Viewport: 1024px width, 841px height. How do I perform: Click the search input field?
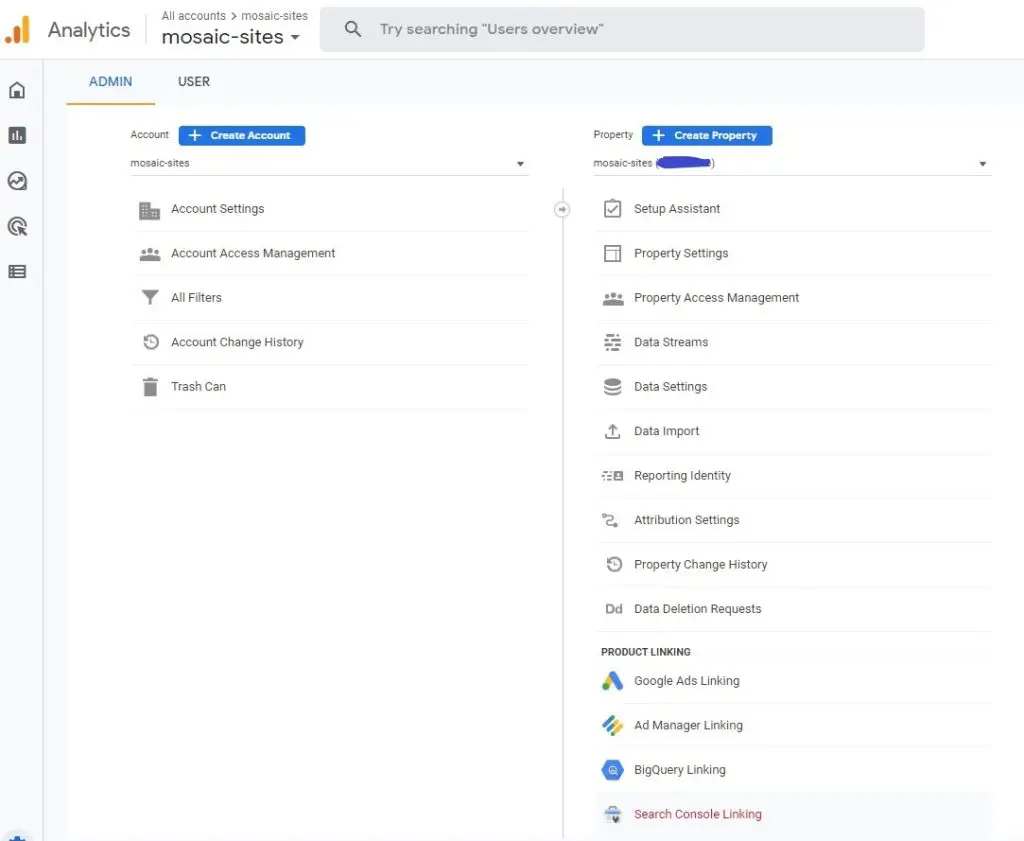pyautogui.click(x=622, y=29)
